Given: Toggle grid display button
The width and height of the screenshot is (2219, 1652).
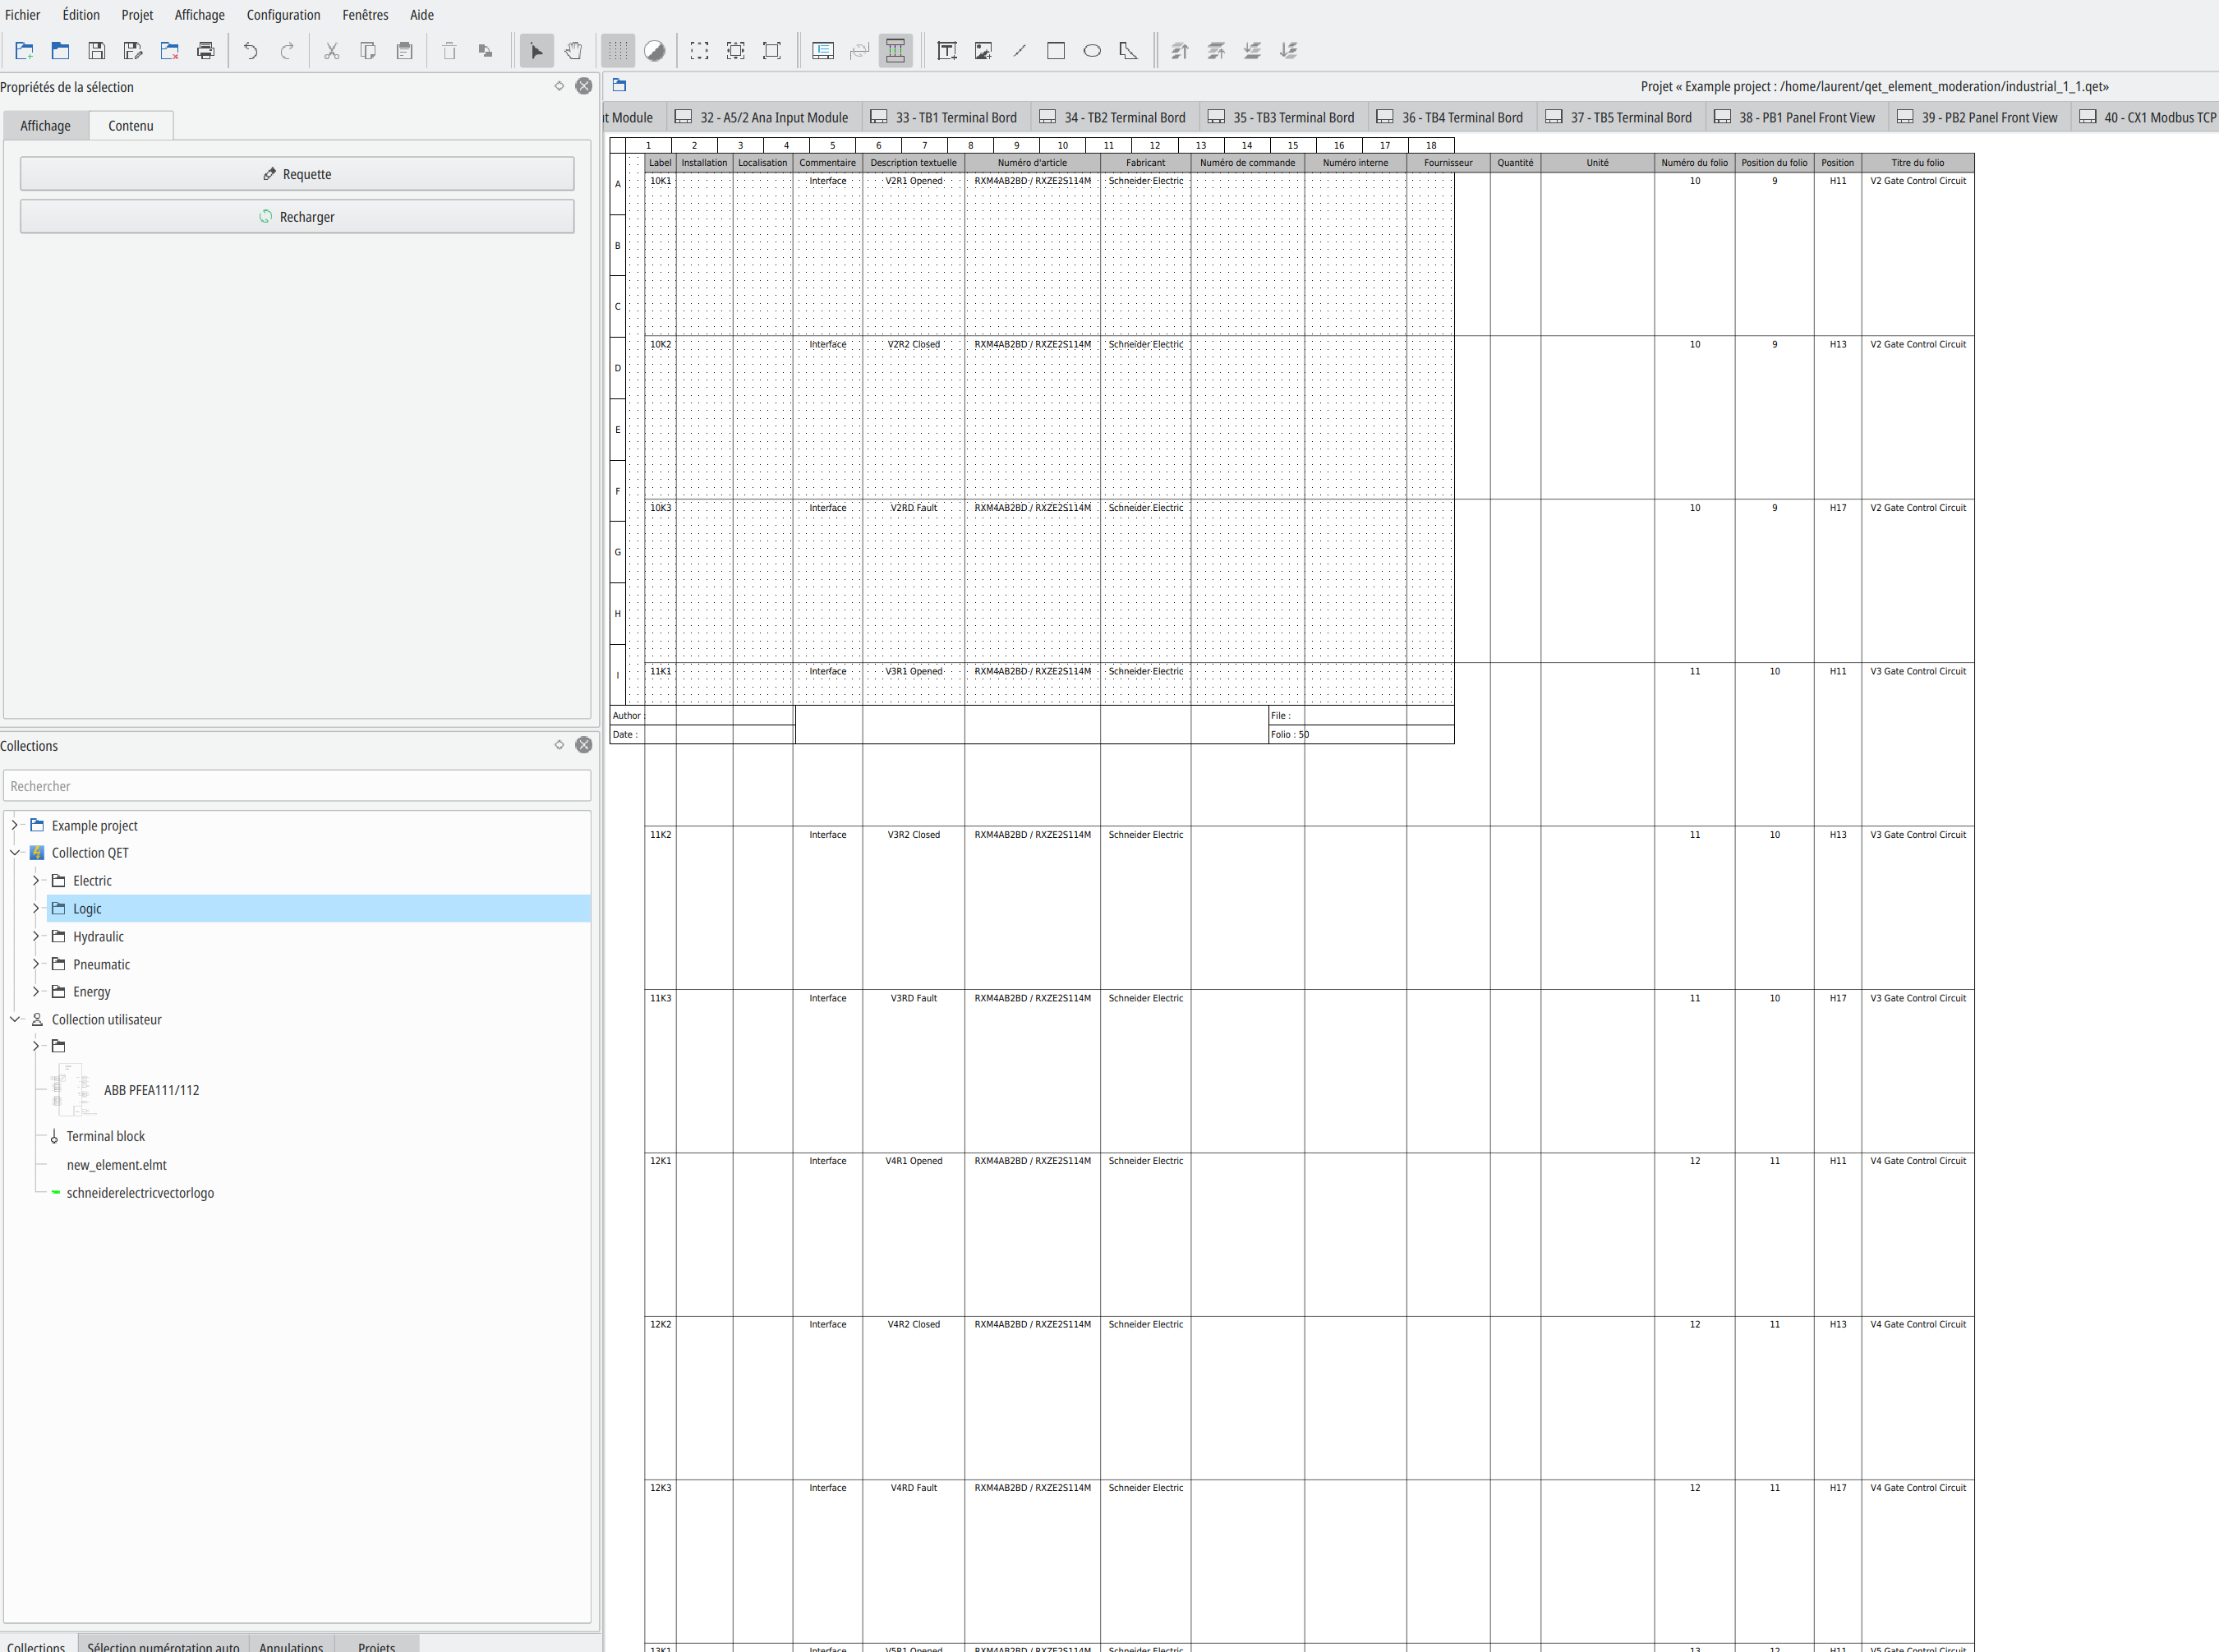Looking at the screenshot, I should coord(618,50).
